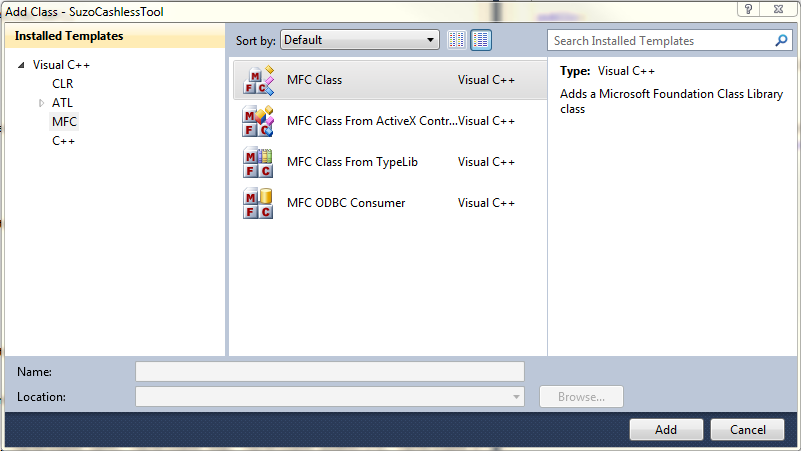
Task: Switch to medium icons list view
Action: (x=481, y=40)
